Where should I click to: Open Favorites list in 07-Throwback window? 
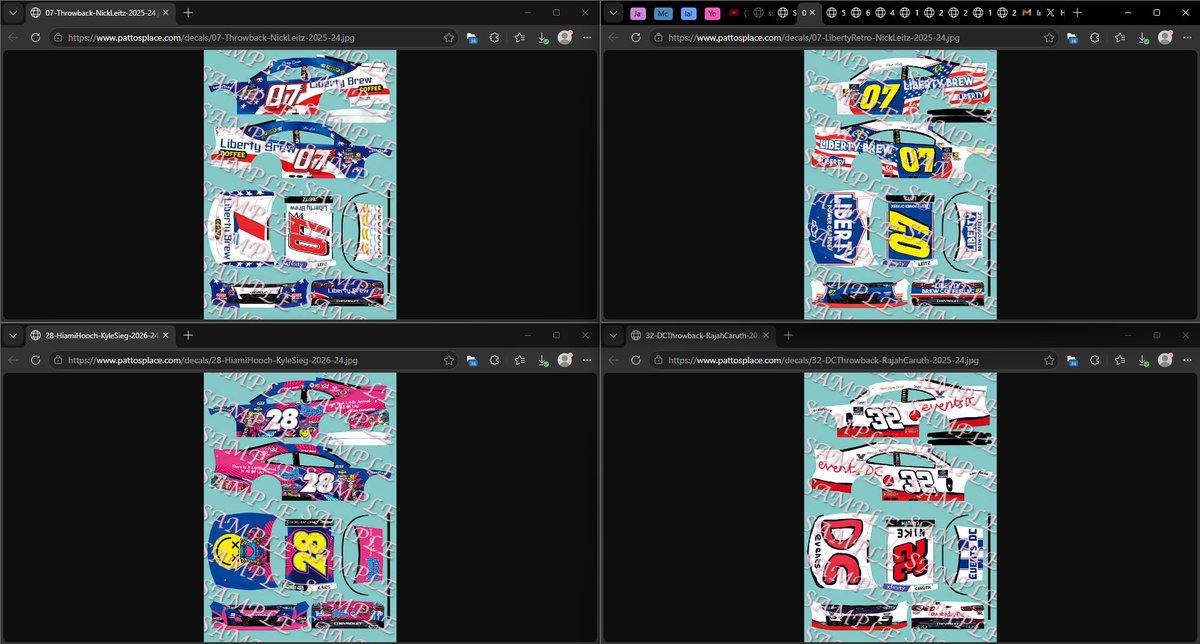(520, 37)
